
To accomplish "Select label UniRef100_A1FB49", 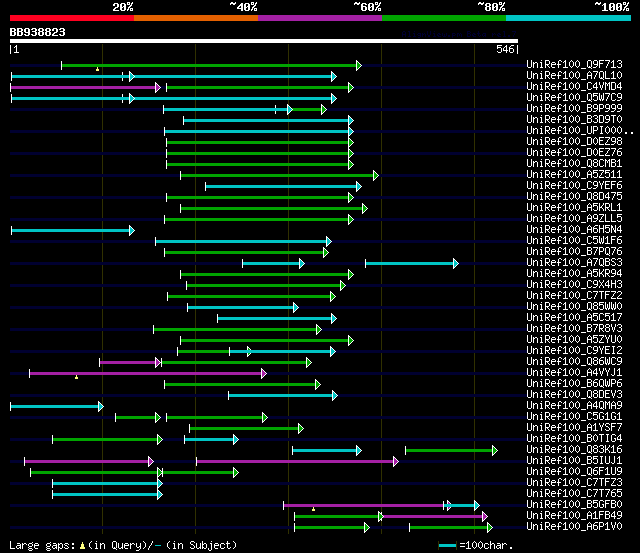I will (x=574, y=516).
